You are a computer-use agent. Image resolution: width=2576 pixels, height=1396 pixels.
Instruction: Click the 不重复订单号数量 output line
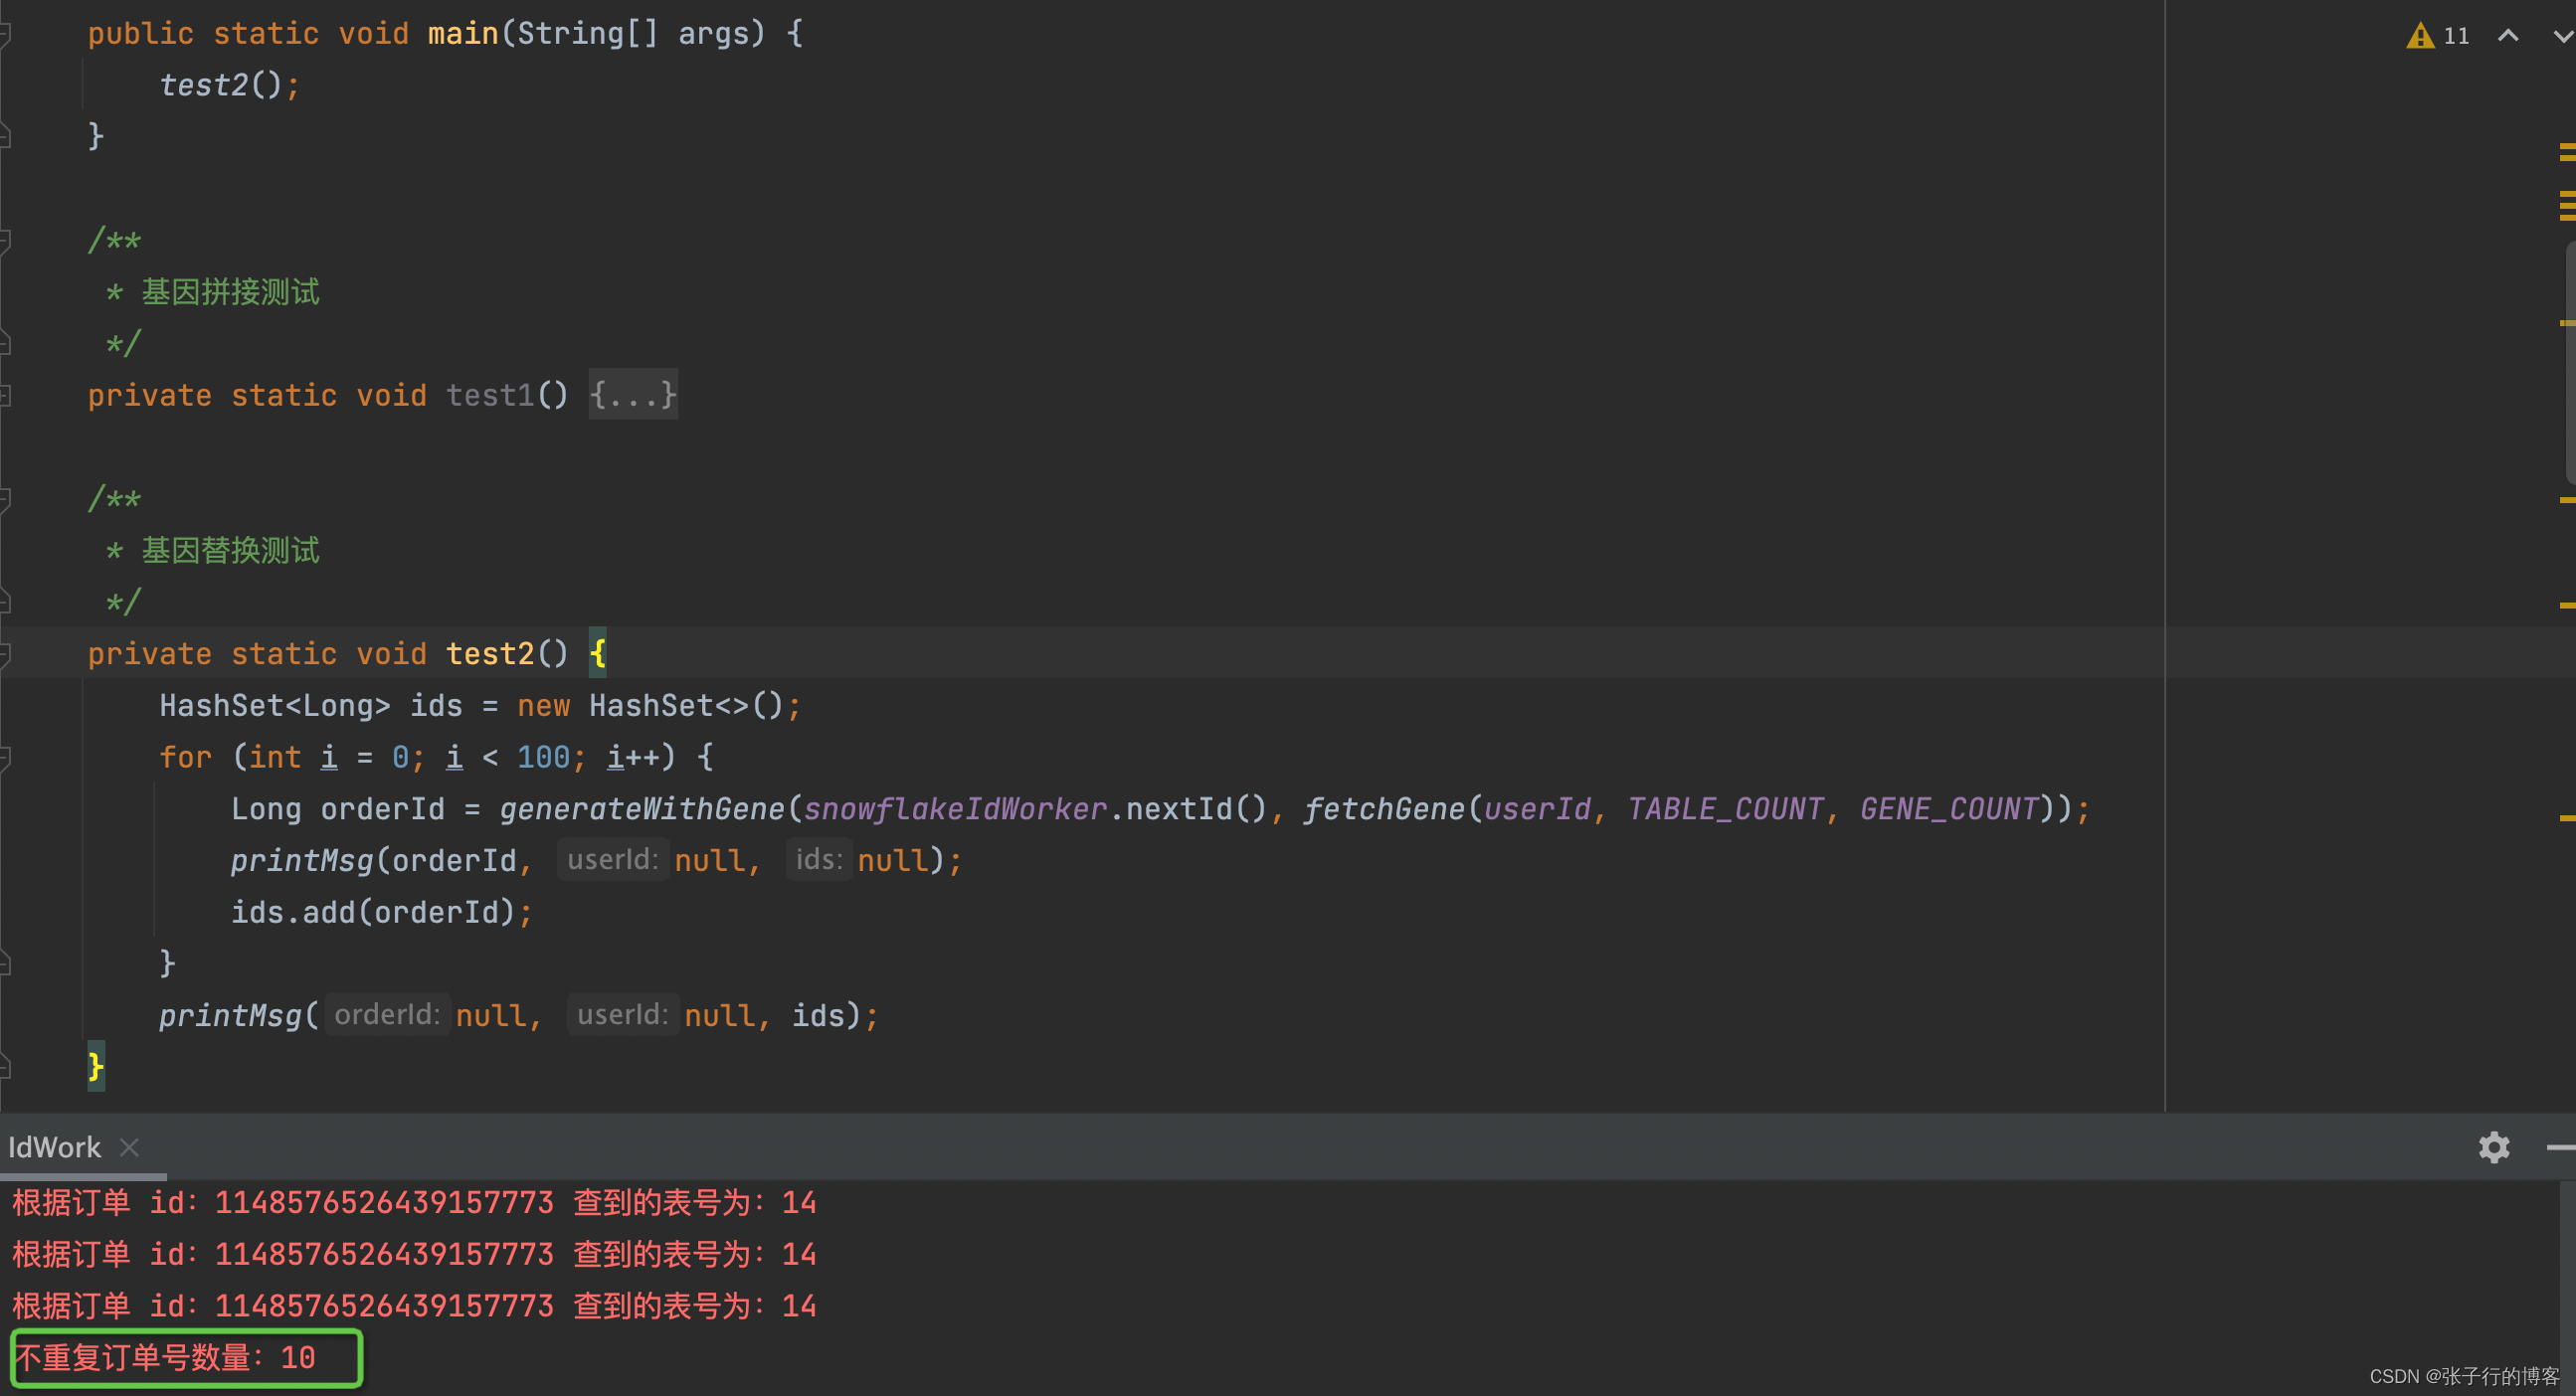(166, 1357)
